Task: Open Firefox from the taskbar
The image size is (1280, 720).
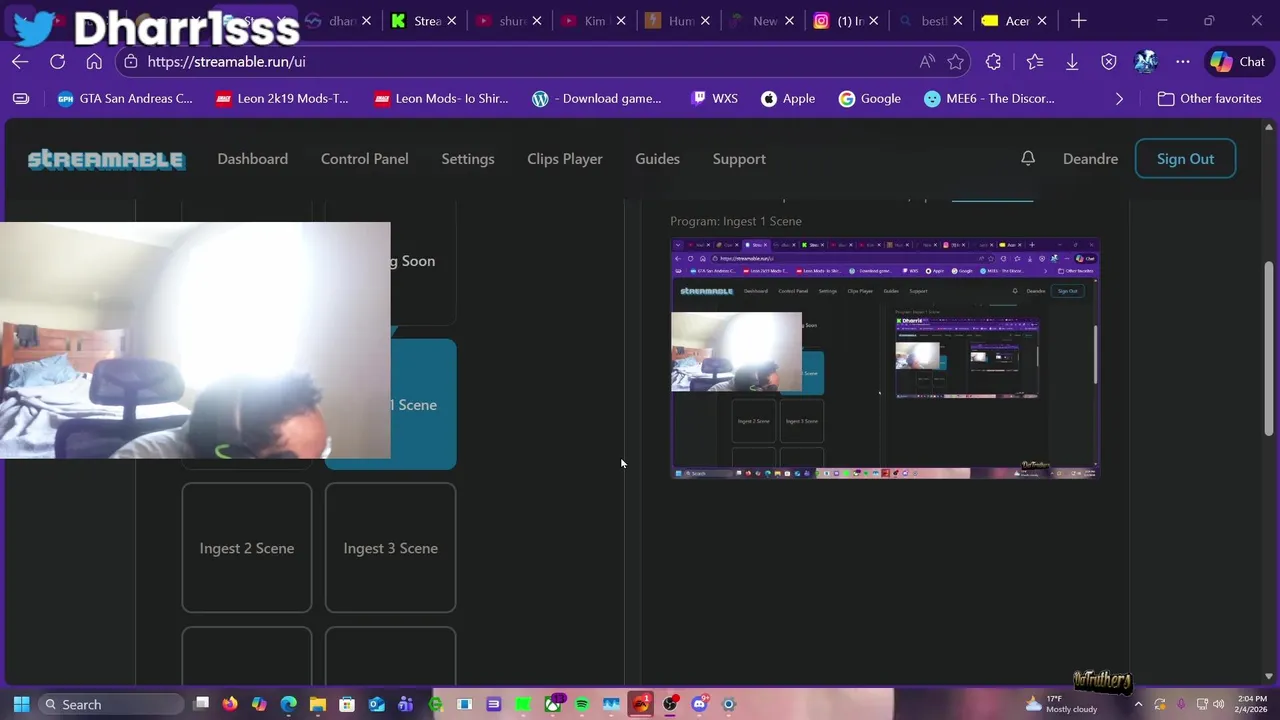Action: (230, 704)
